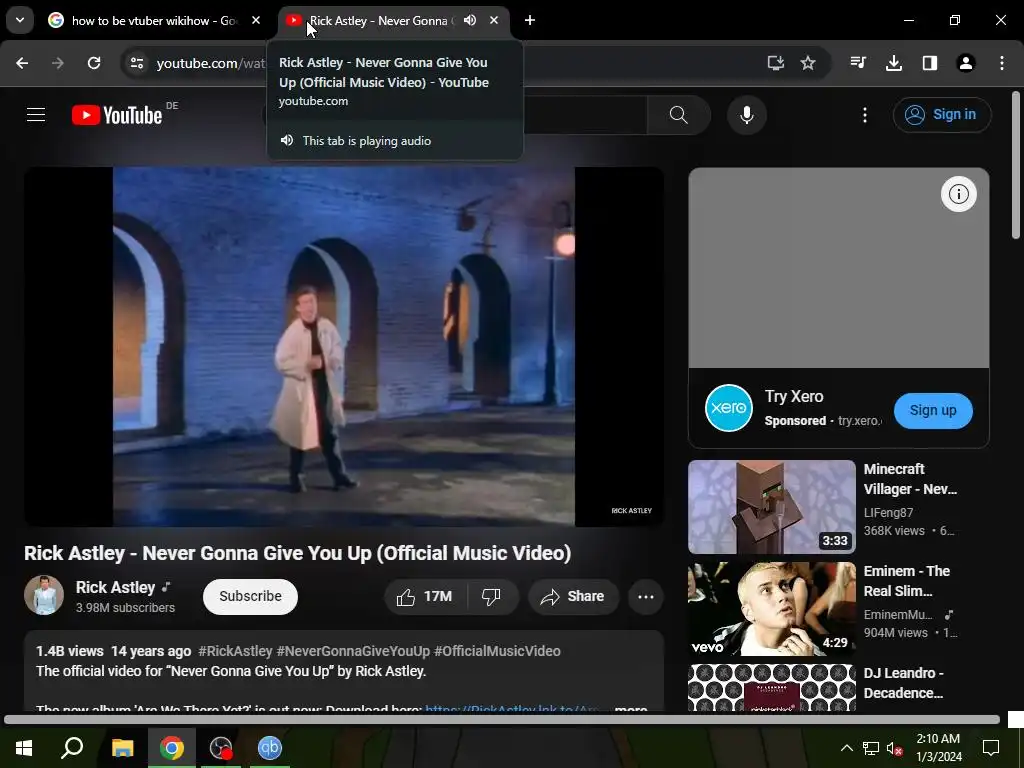
Task: Open a new browser tab
Action: point(530,20)
